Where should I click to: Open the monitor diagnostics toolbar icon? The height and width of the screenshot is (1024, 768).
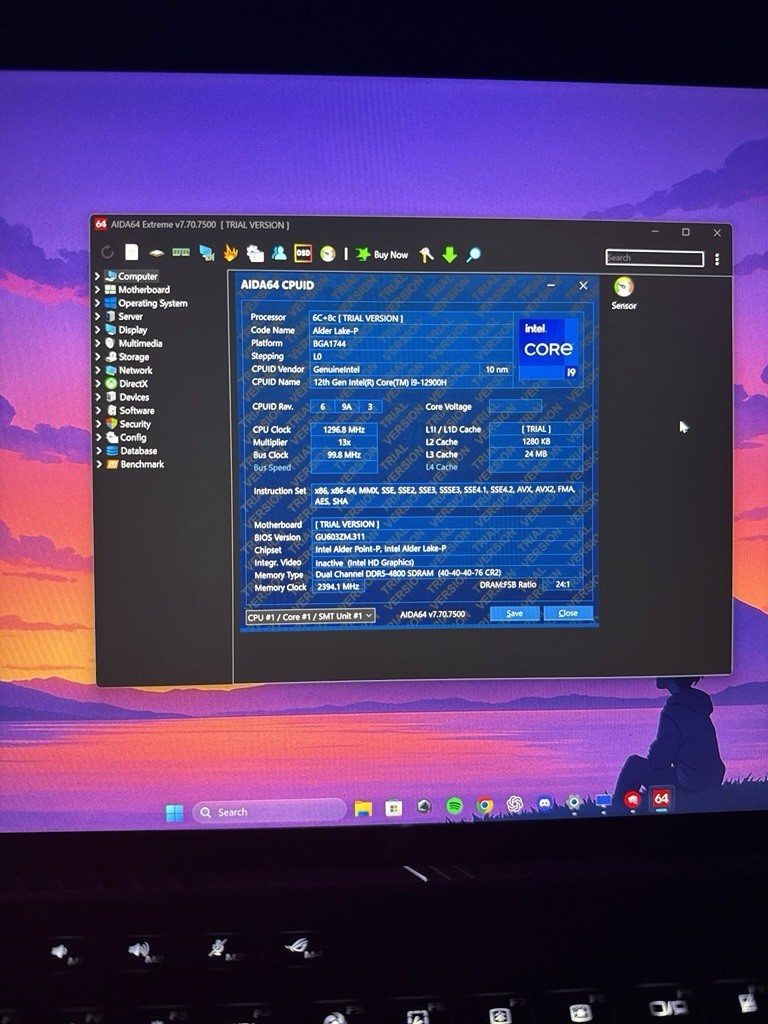click(207, 253)
